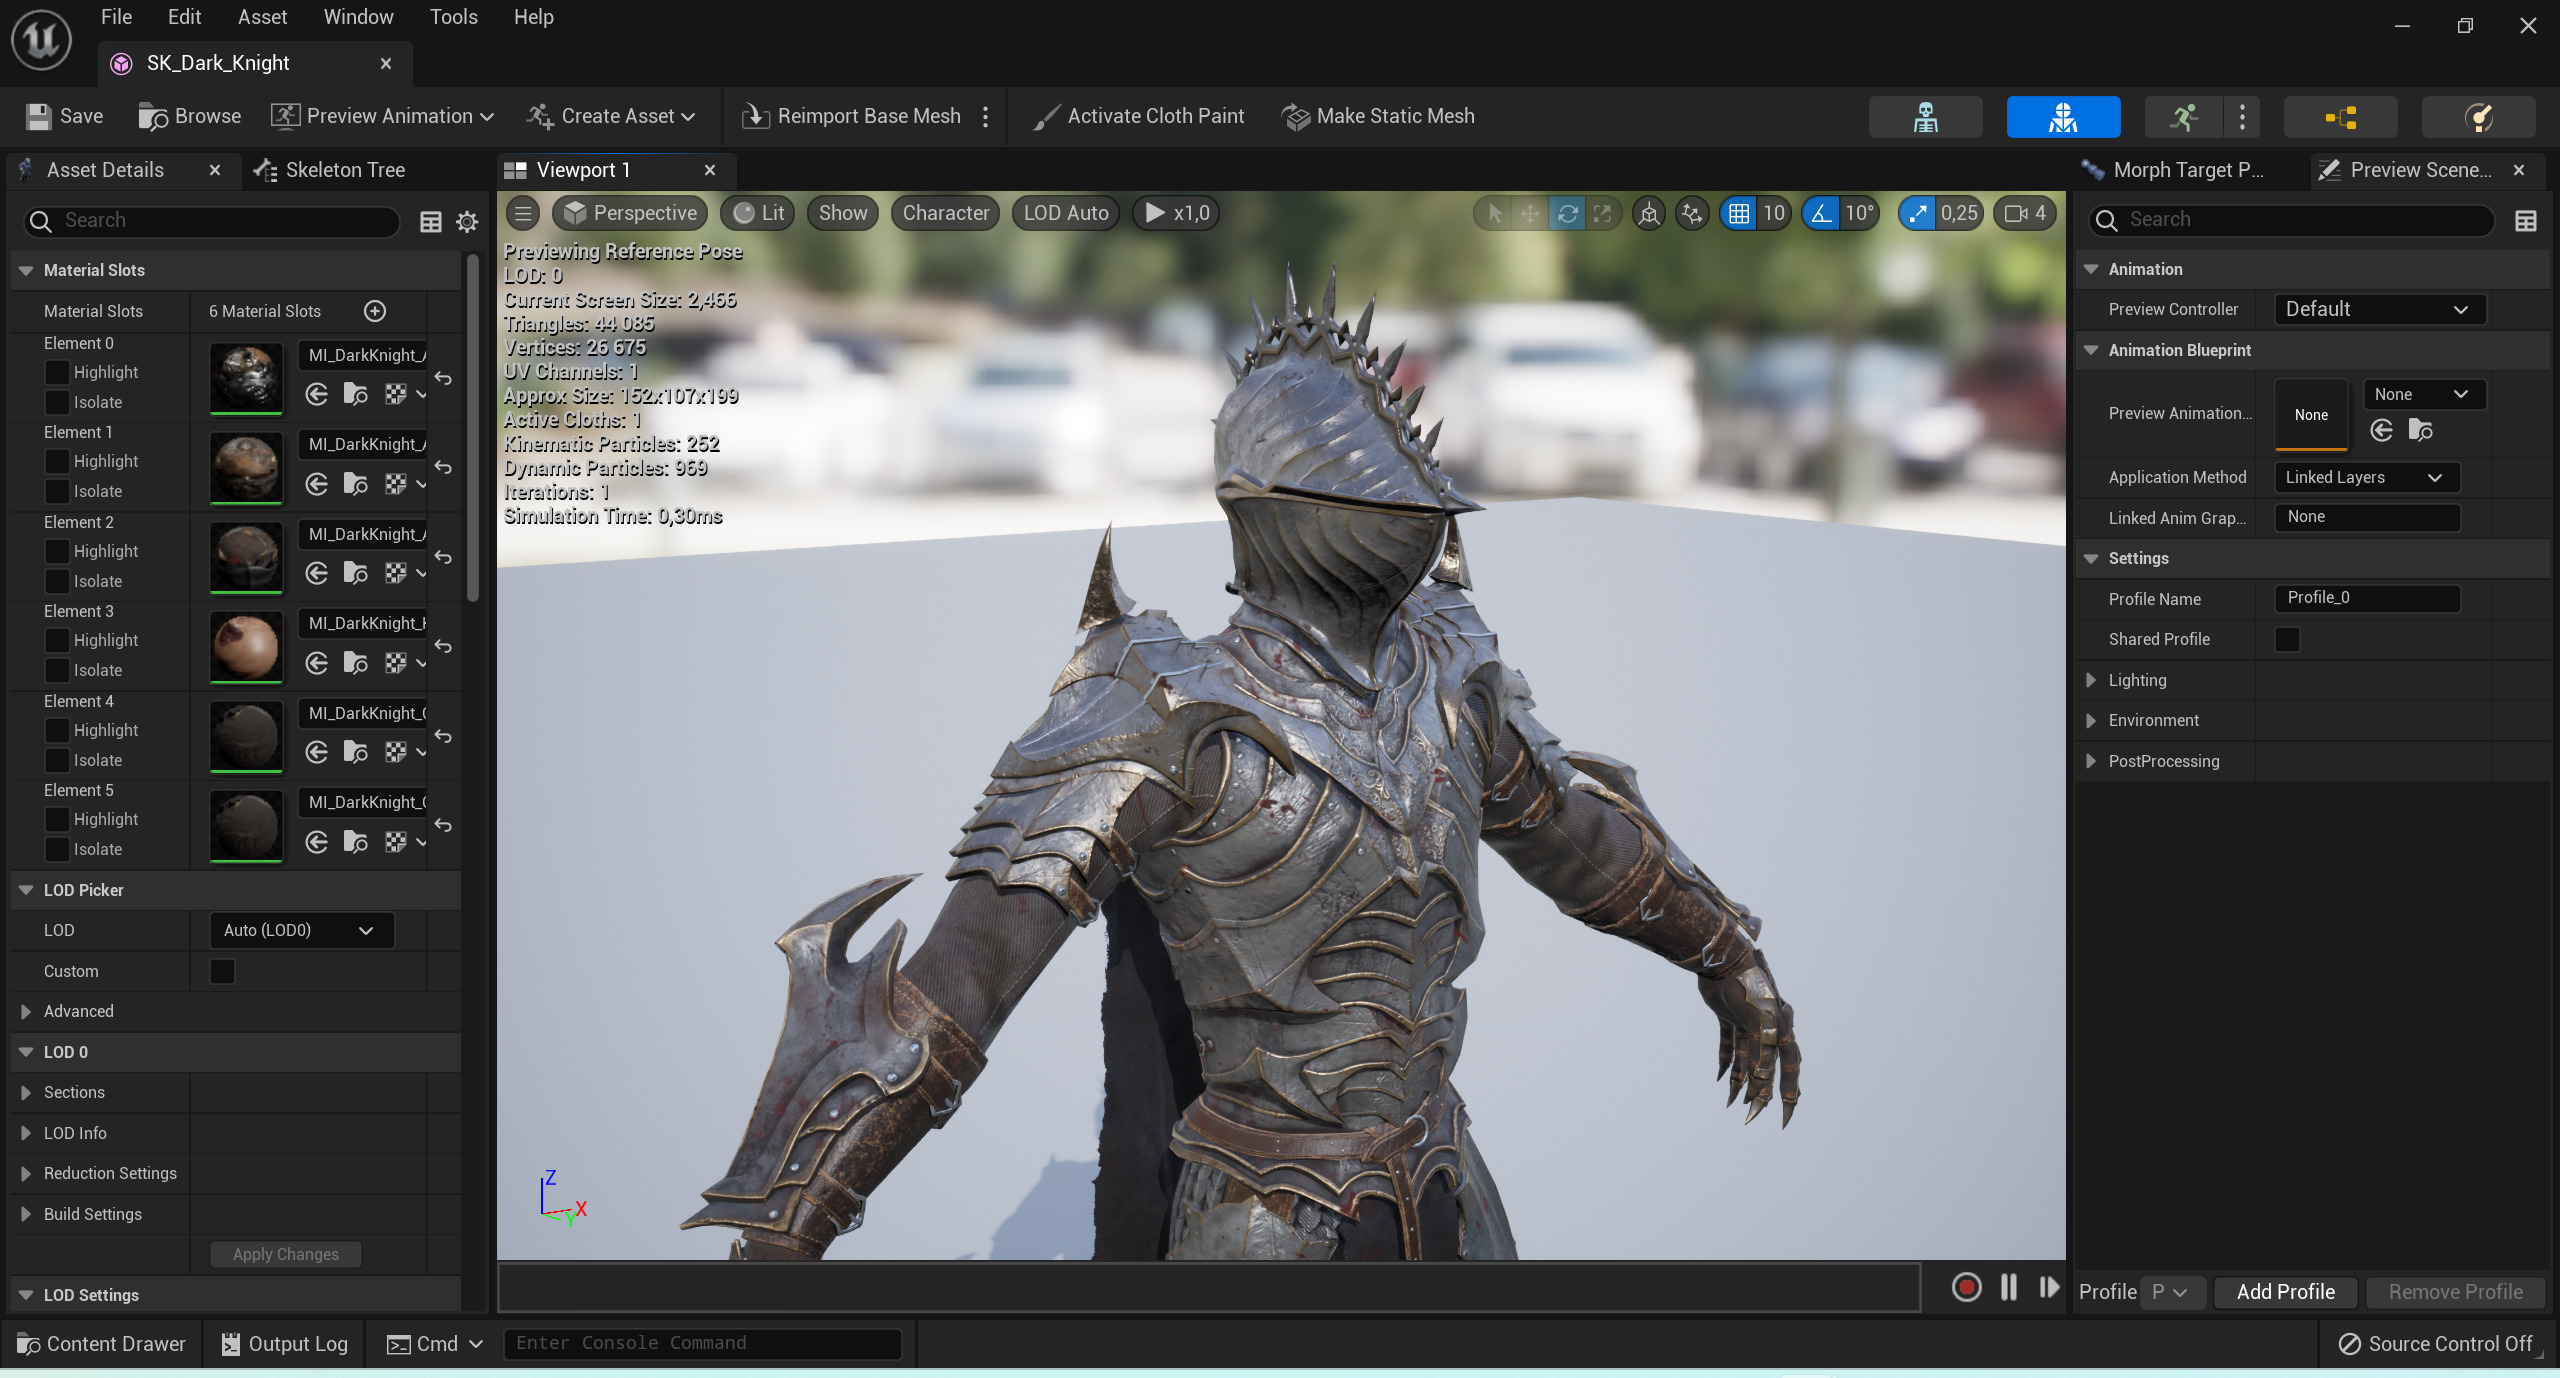Click the Make Static Mesh icon
The image size is (2560, 1378).
coord(1296,117)
